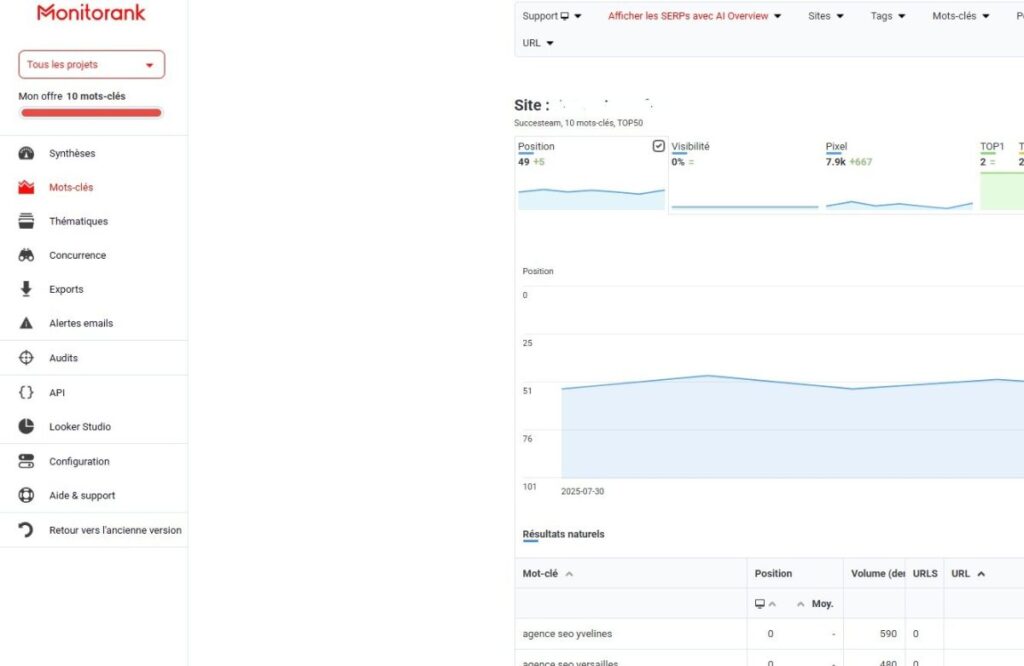Select the Résultats naturels tab

click(x=563, y=534)
